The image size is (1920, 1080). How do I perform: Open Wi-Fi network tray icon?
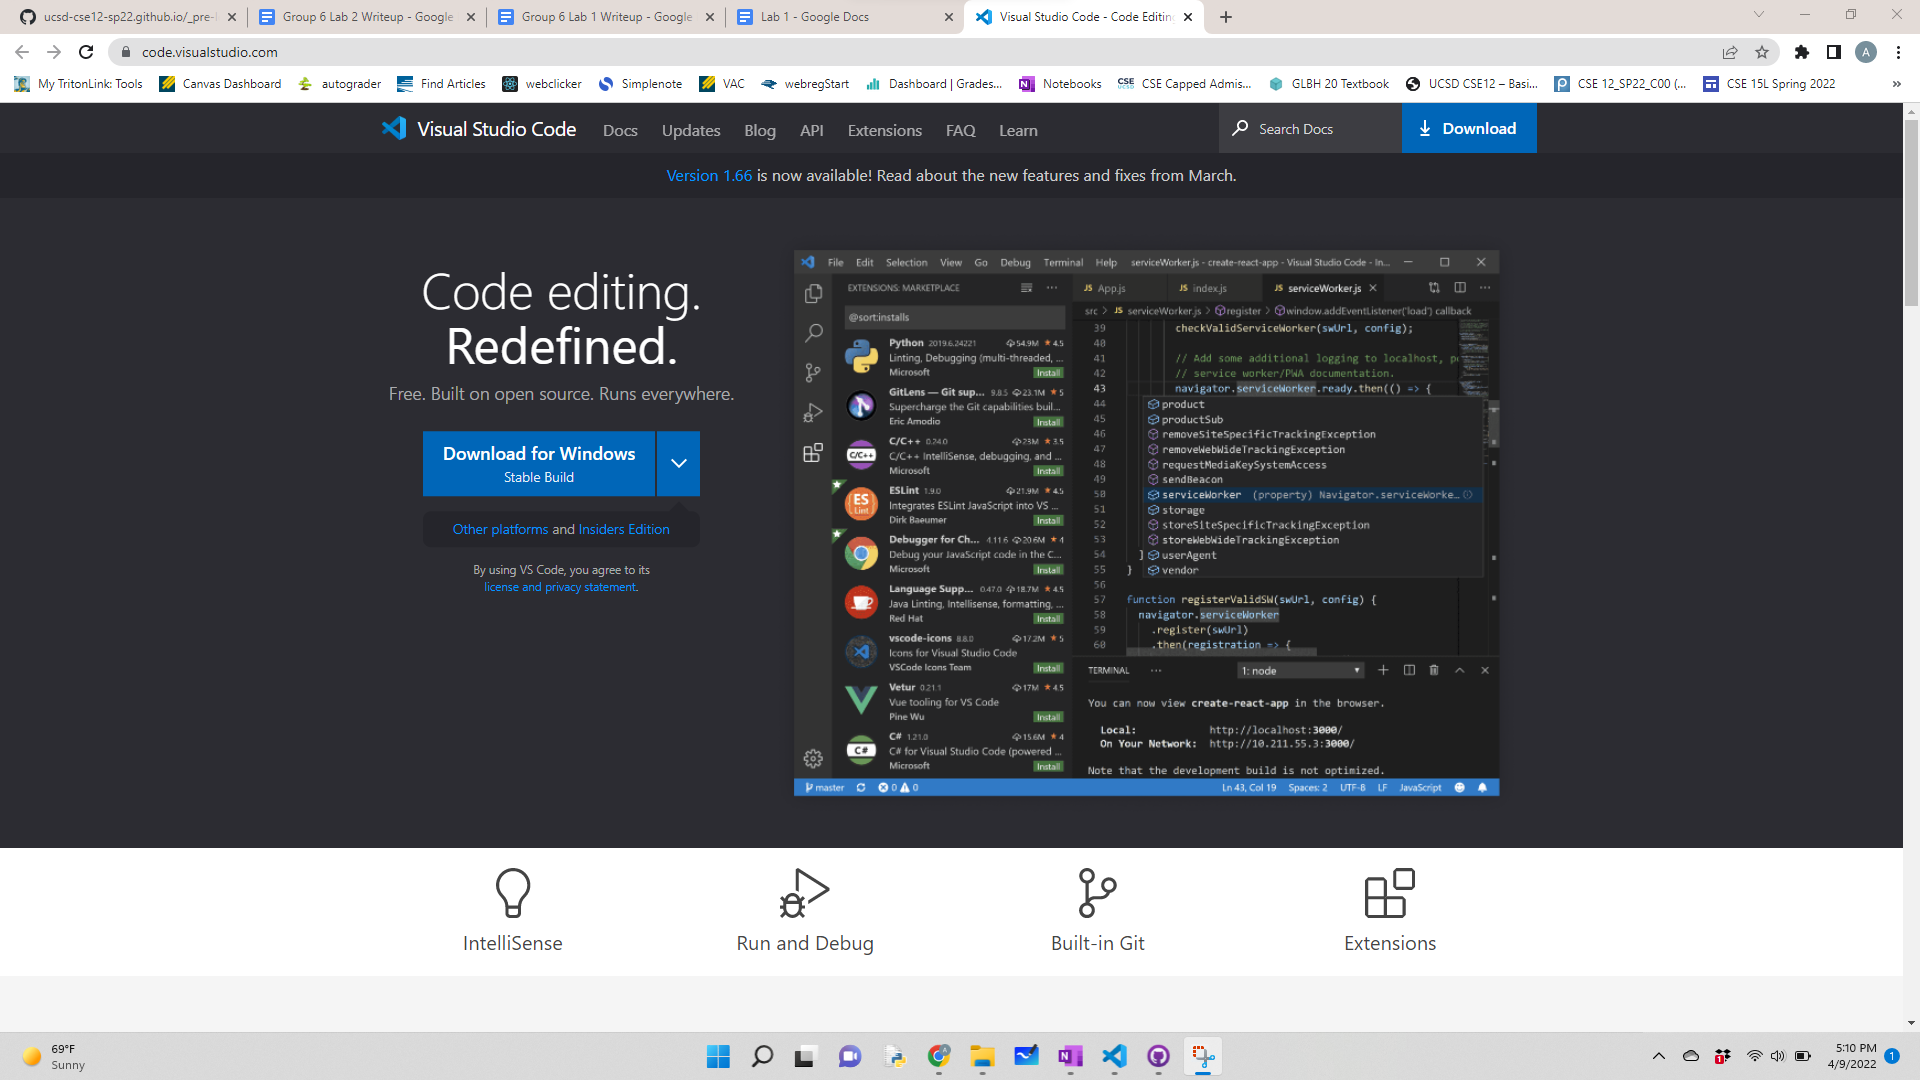(x=1754, y=1056)
